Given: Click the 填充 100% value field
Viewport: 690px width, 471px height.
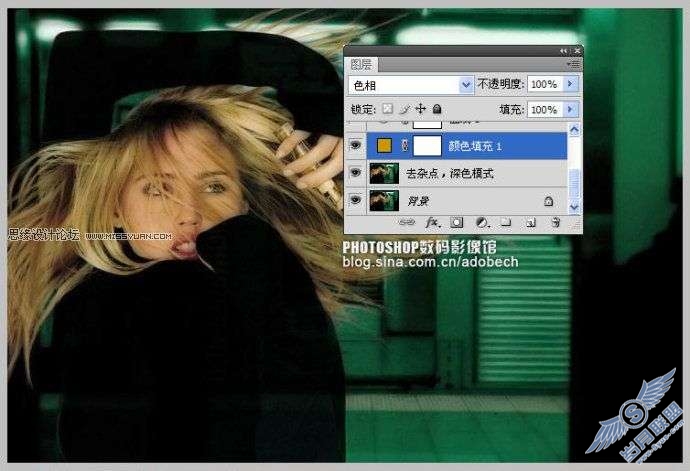Looking at the screenshot, I should (x=546, y=109).
